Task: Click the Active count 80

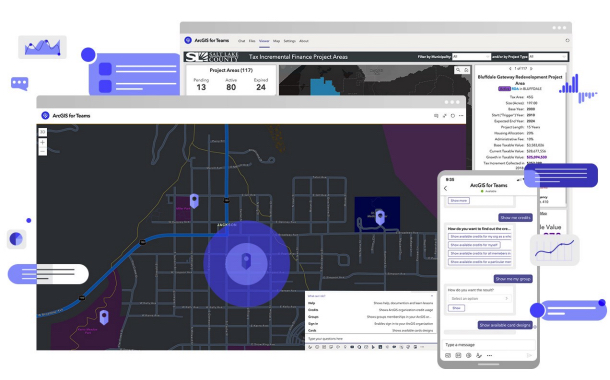Action: (x=231, y=87)
